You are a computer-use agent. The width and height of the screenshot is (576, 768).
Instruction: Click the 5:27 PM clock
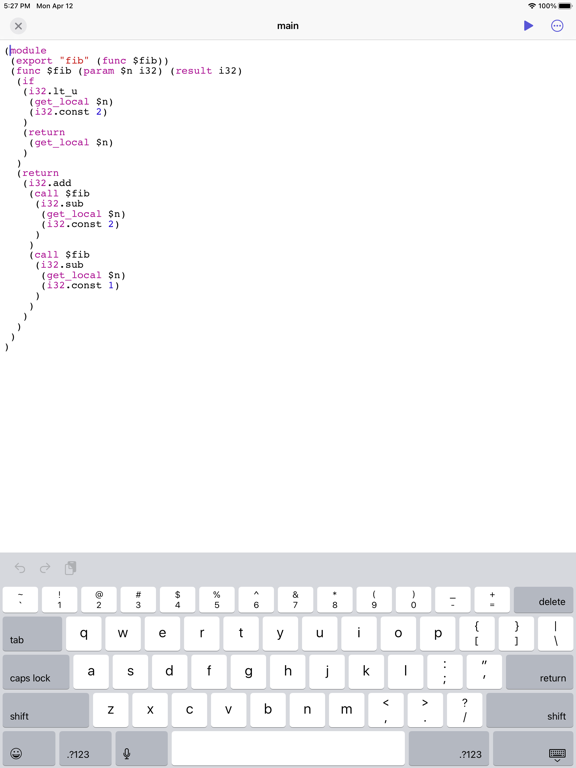(x=17, y=6)
